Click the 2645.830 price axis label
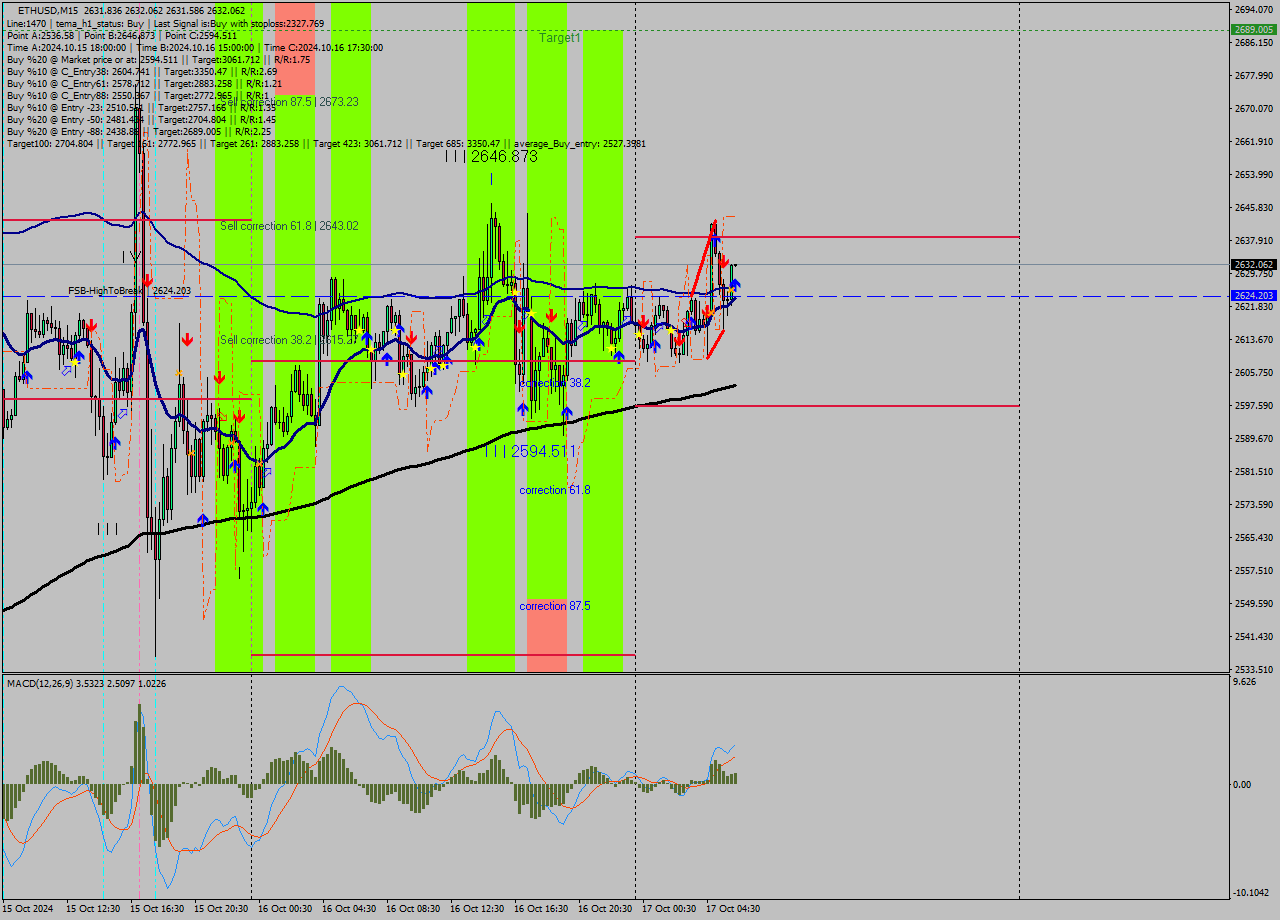This screenshot has height=920, width=1280. click(1253, 207)
